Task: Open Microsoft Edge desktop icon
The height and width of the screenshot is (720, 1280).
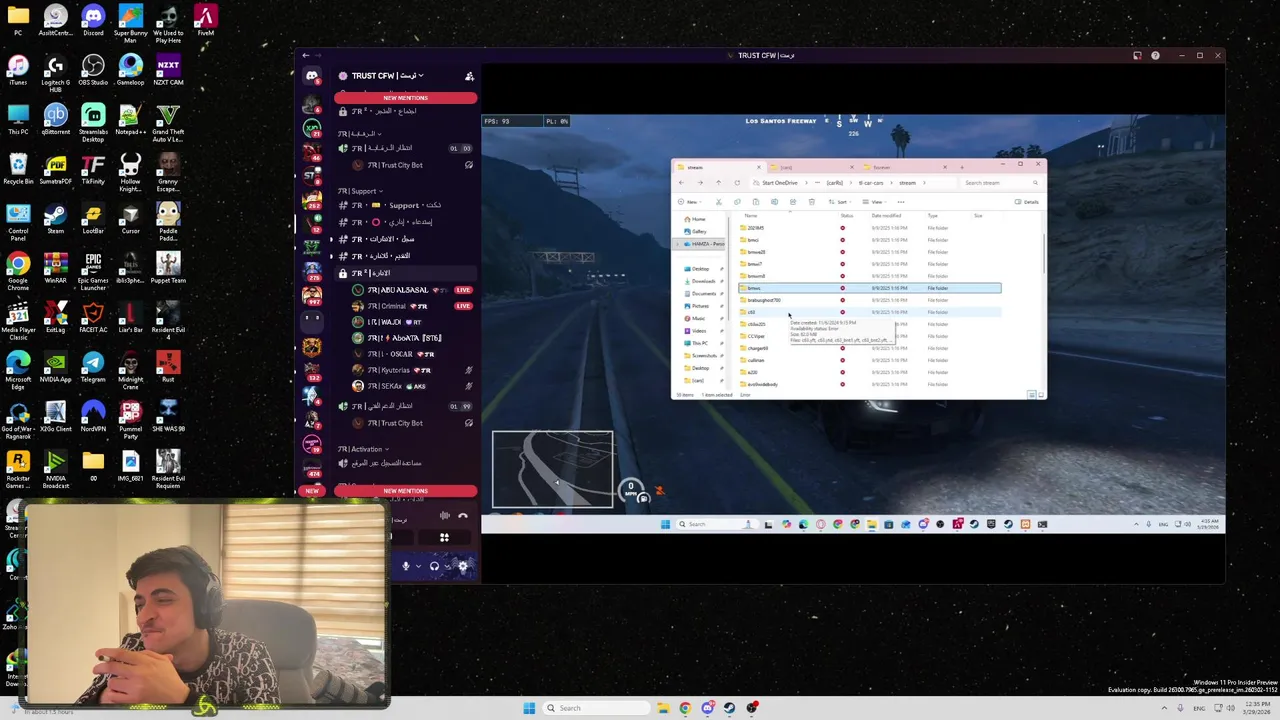Action: tap(18, 370)
